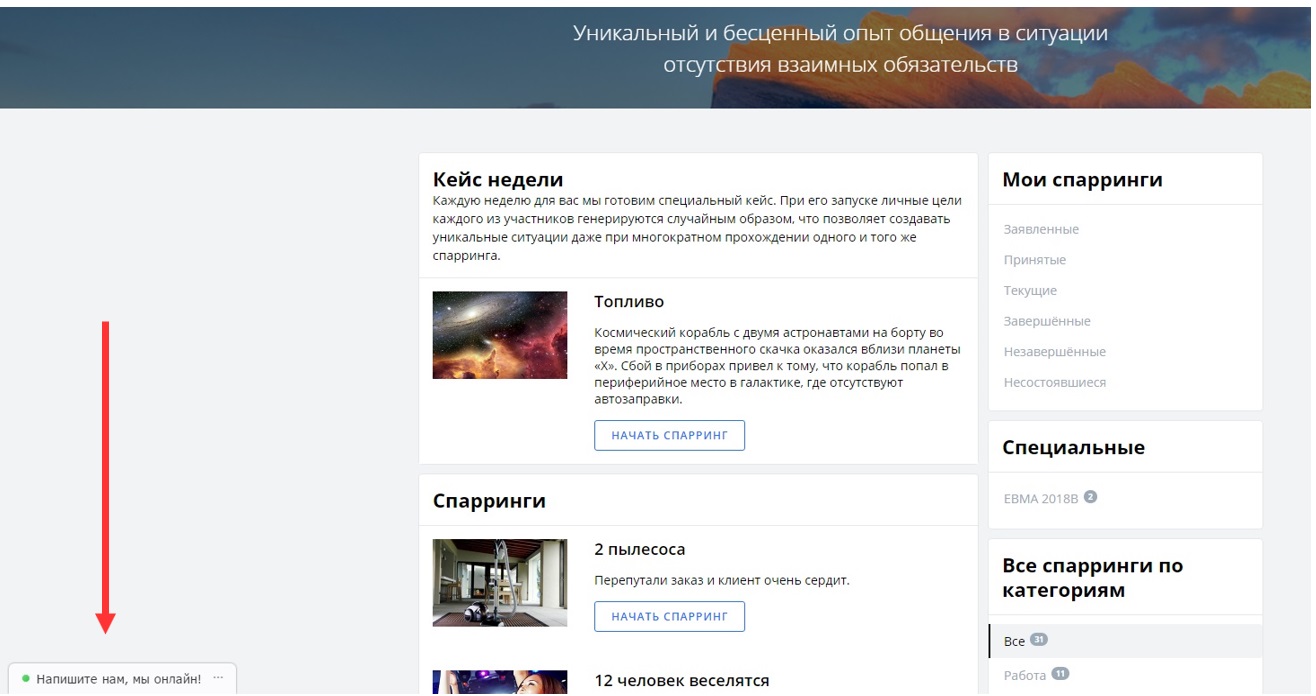Click the "Мои спарринги" heading
This screenshot has width=1316, height=696.
pyautogui.click(x=1082, y=180)
